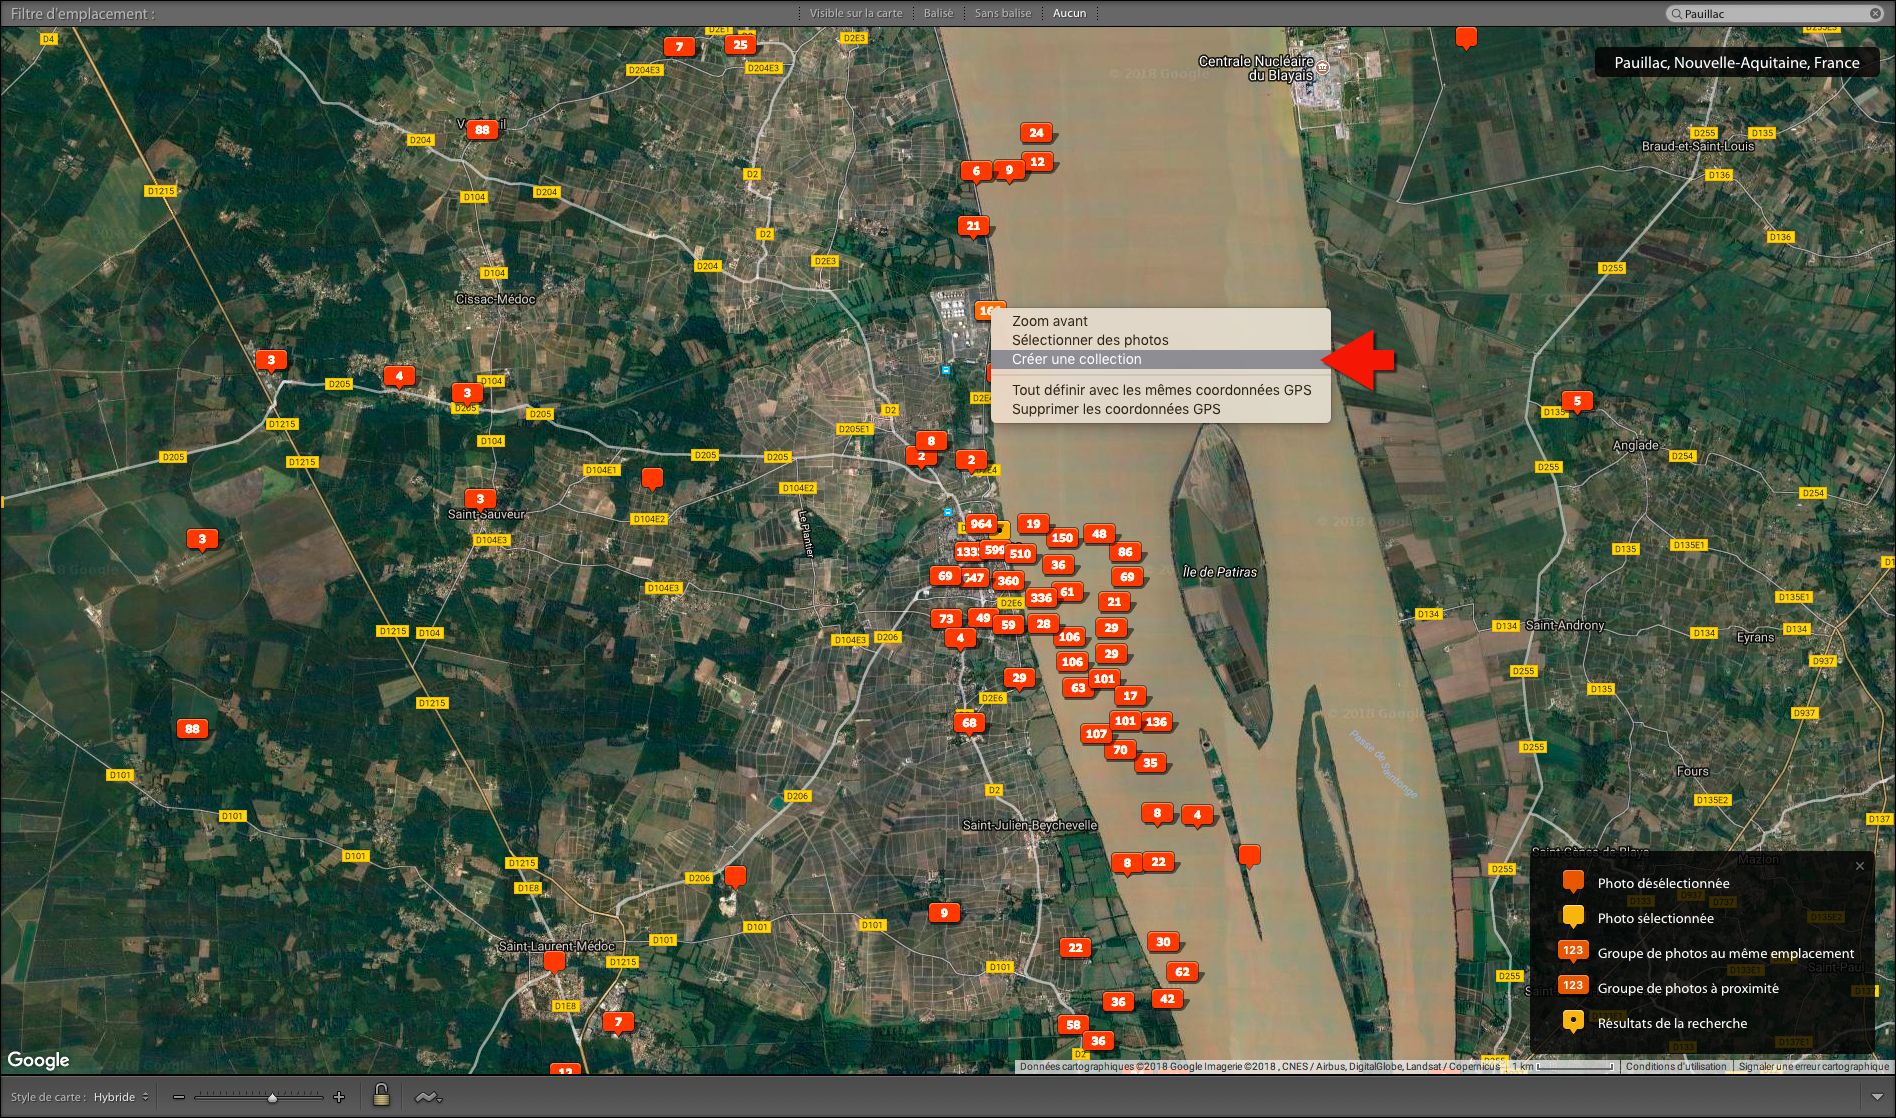This screenshot has height=1118, width=1896.
Task: Choose Tout définir avec les mêmes coordonnées GPS
Action: [1160, 390]
